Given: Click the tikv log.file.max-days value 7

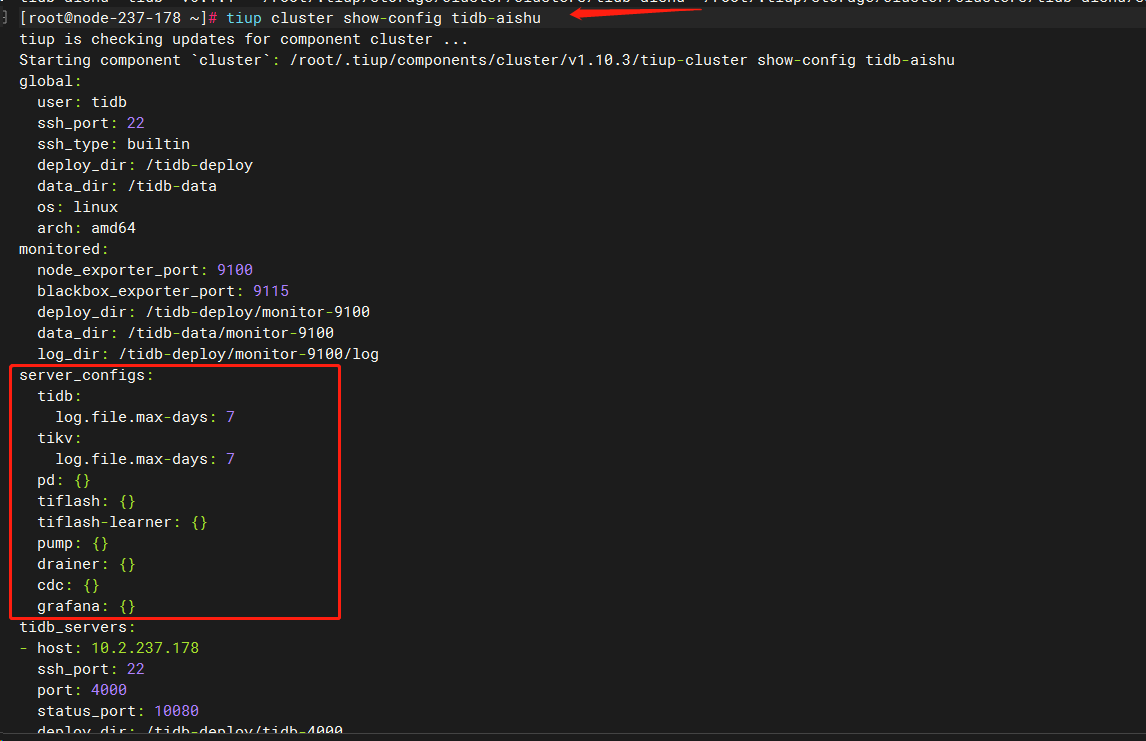Looking at the screenshot, I should pyautogui.click(x=230, y=459).
